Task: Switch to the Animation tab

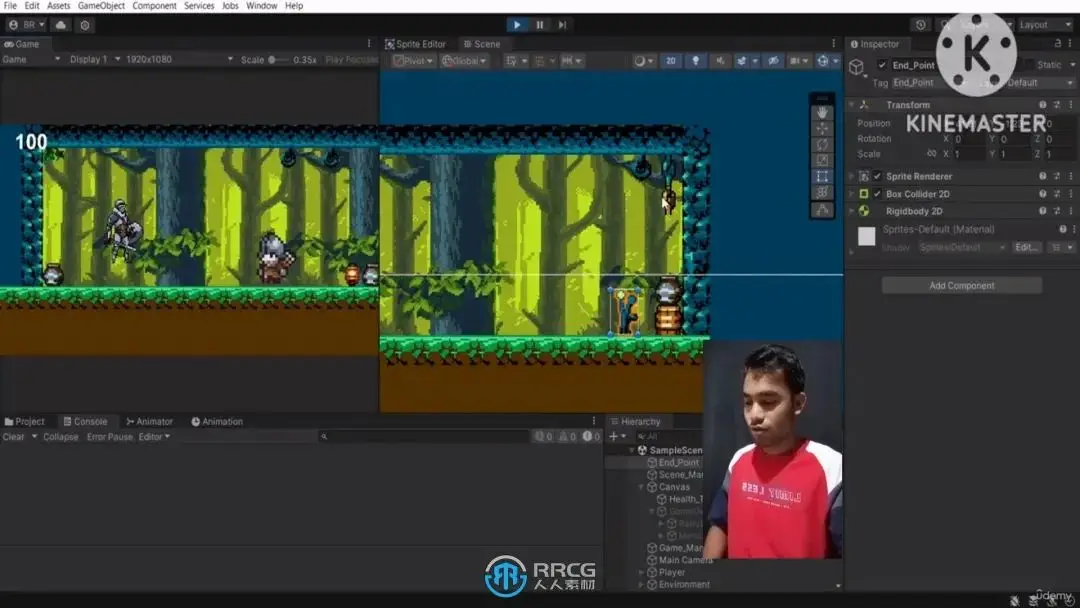Action: coord(217,421)
